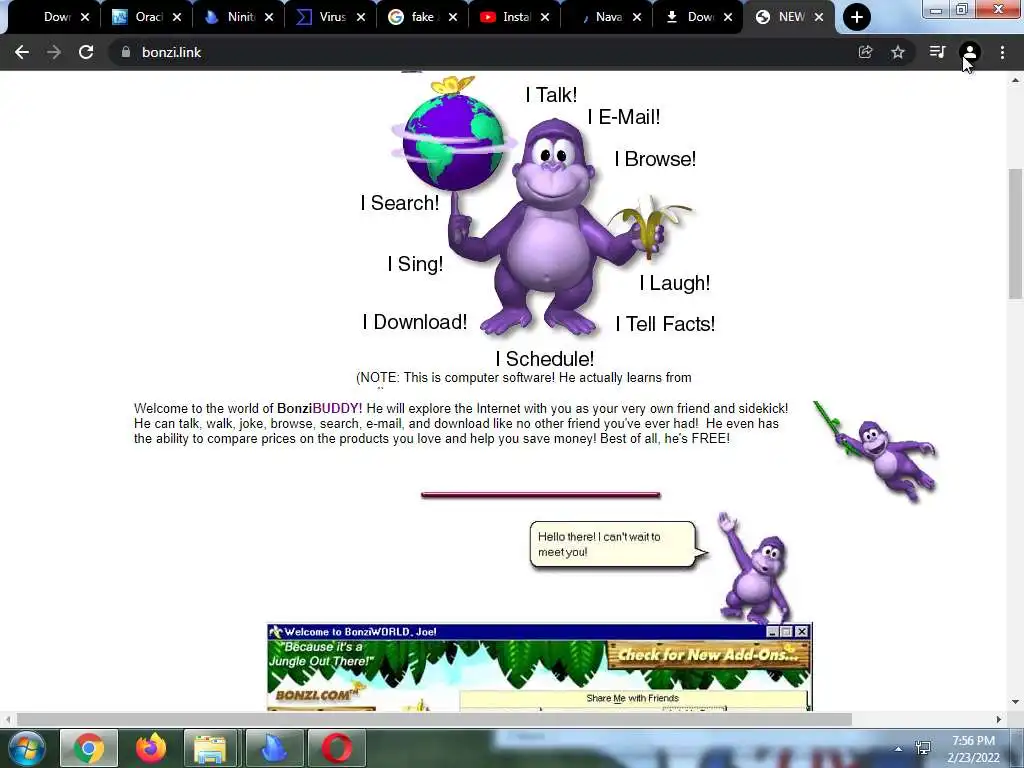Viewport: 1024px width, 768px height.
Task: Show hidden tray icons arrow
Action: click(899, 749)
